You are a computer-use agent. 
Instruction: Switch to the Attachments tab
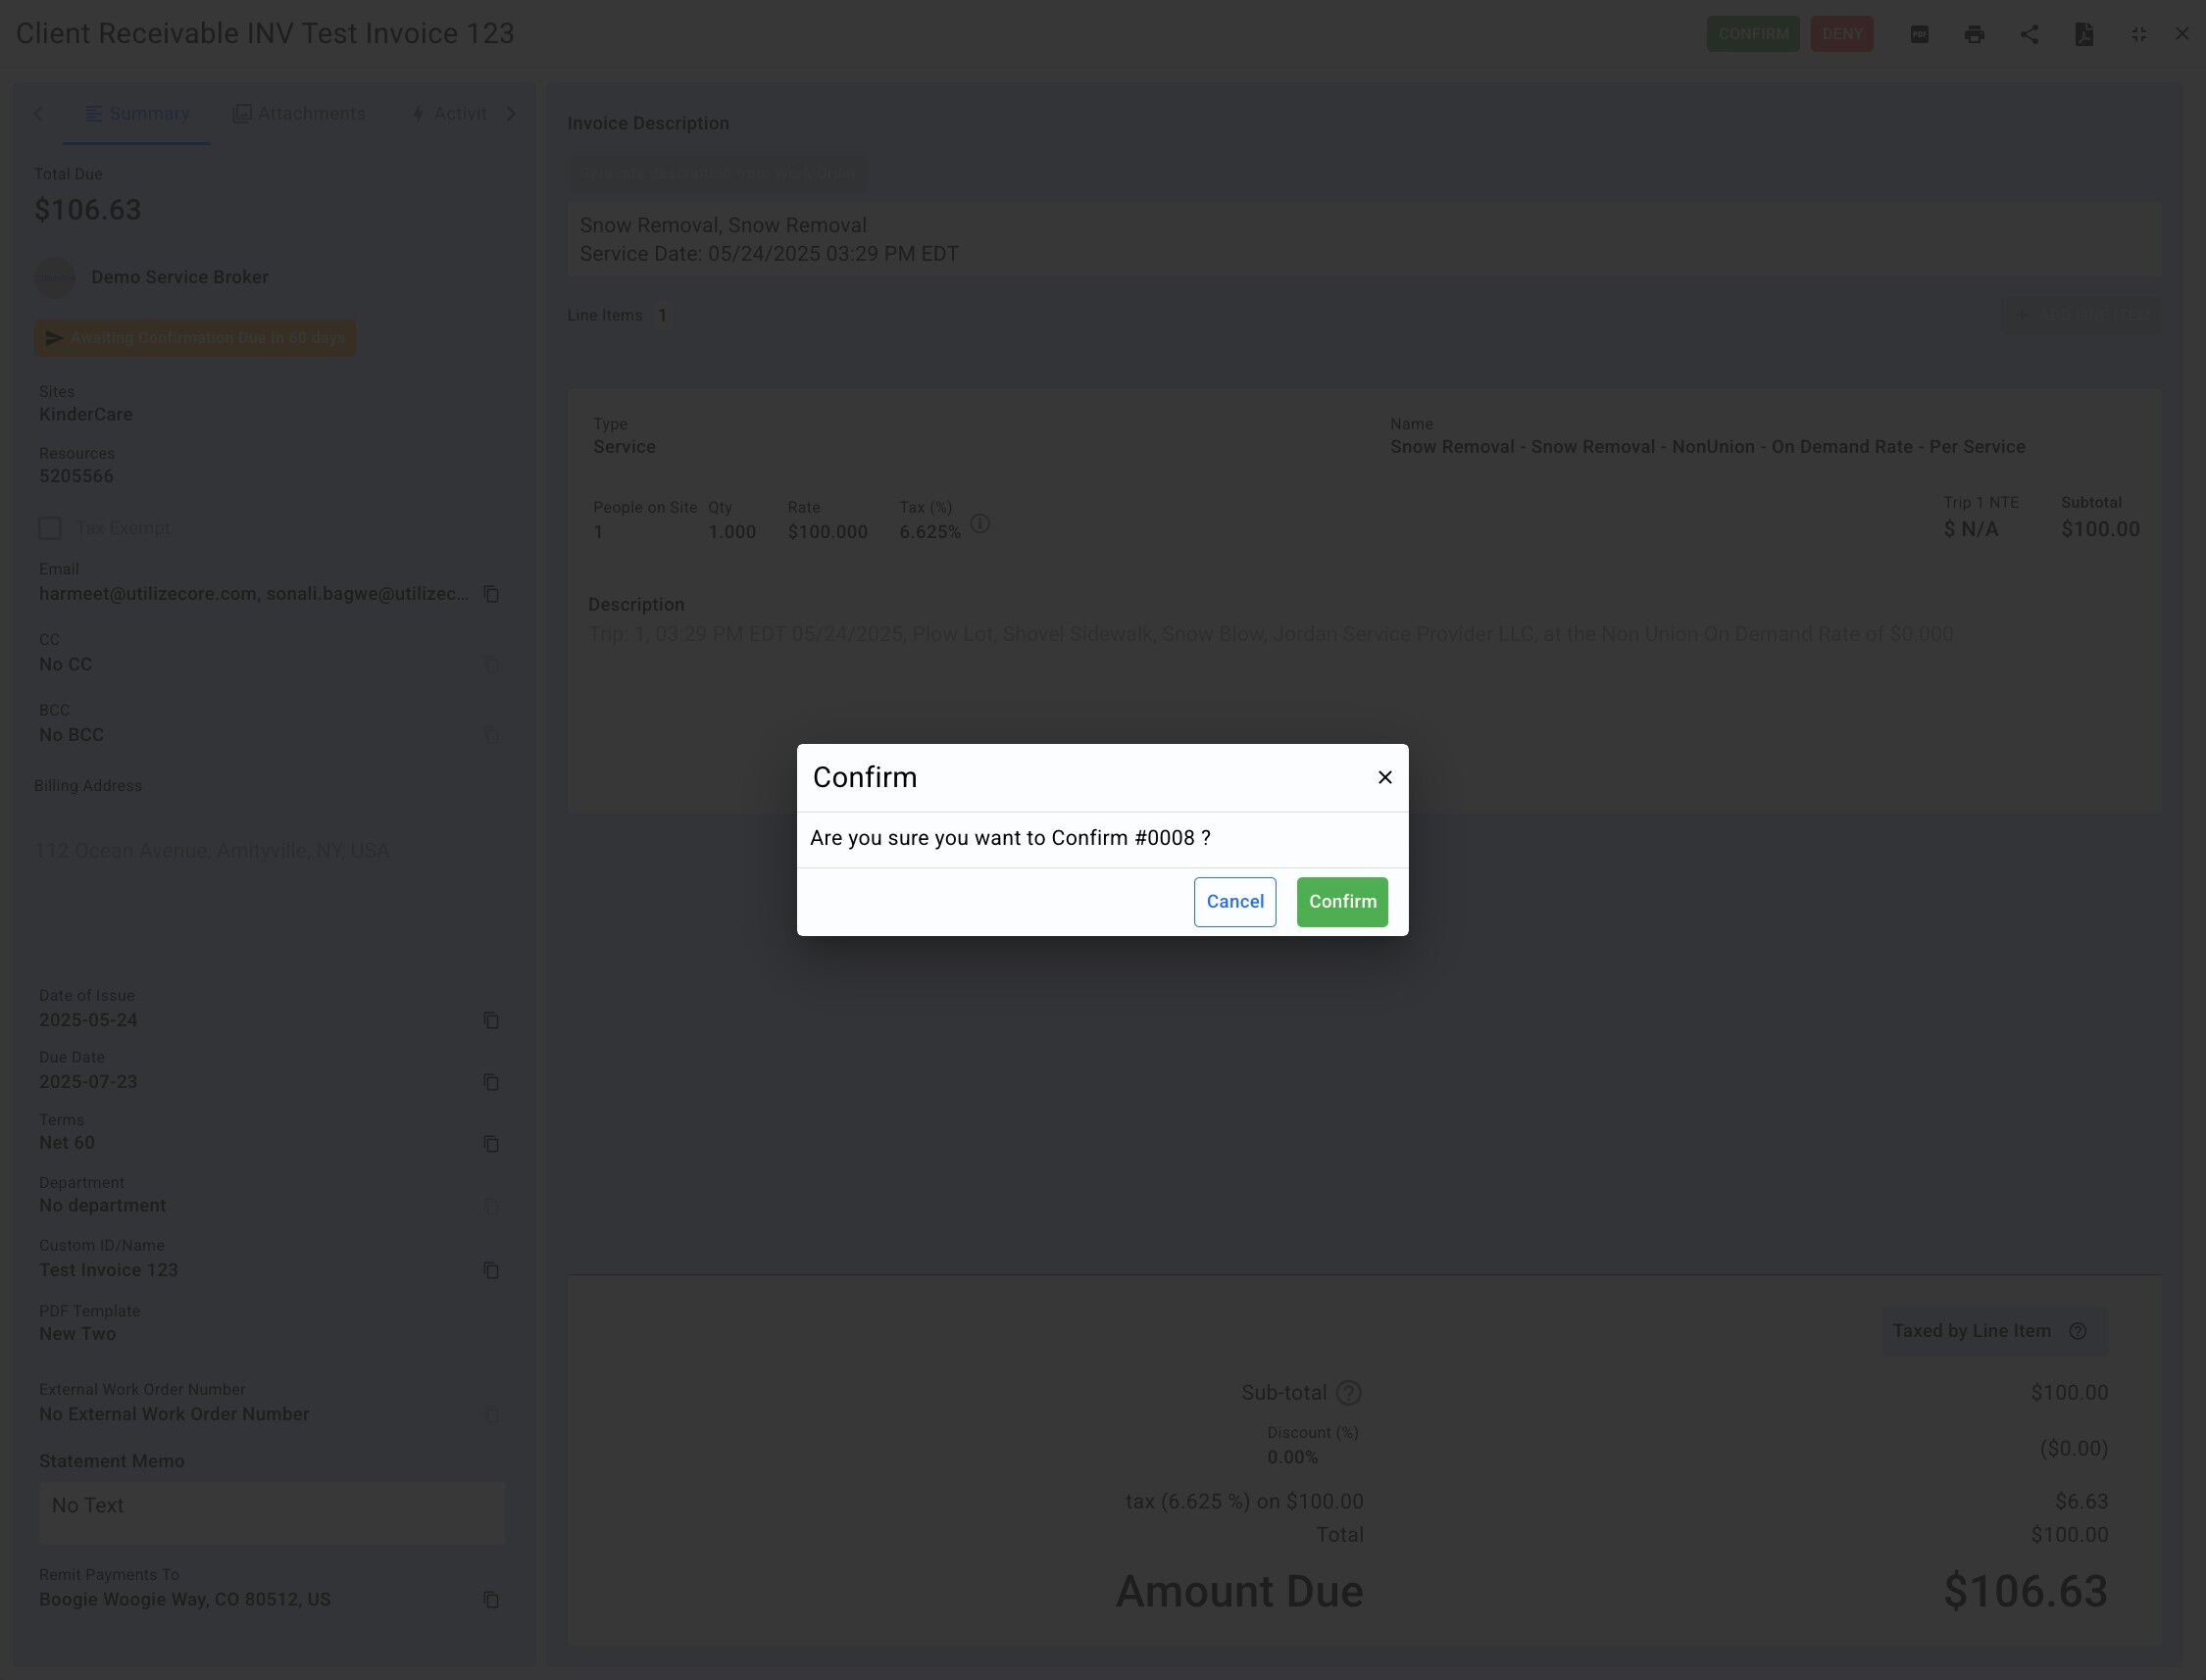pyautogui.click(x=299, y=114)
